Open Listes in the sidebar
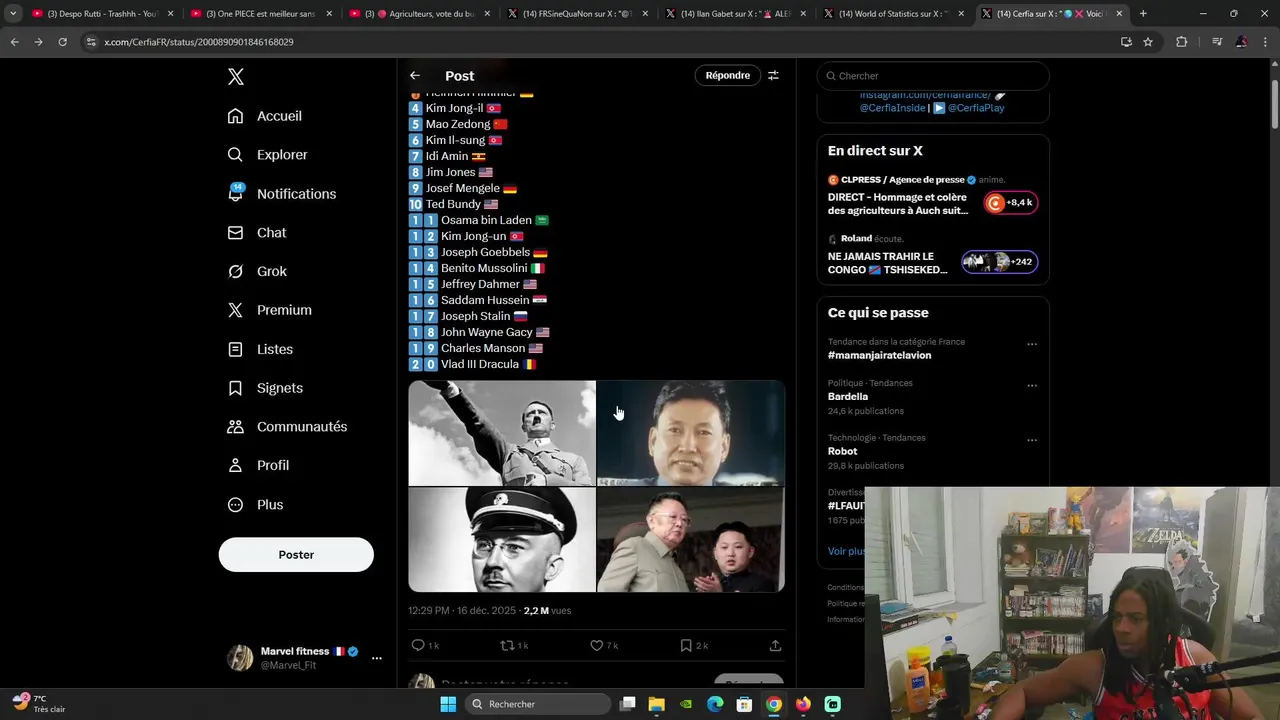Screen dimensions: 1280x720 [260, 349]
